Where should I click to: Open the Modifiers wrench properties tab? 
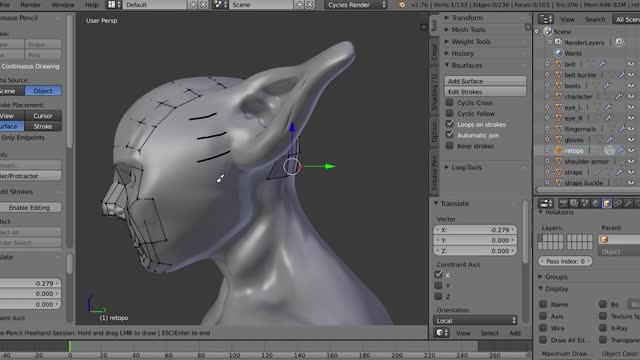pyautogui.click(x=629, y=203)
